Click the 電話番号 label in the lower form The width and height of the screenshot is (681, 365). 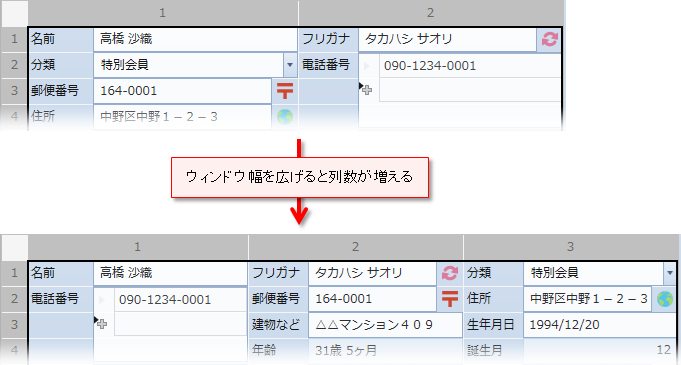tap(55, 299)
